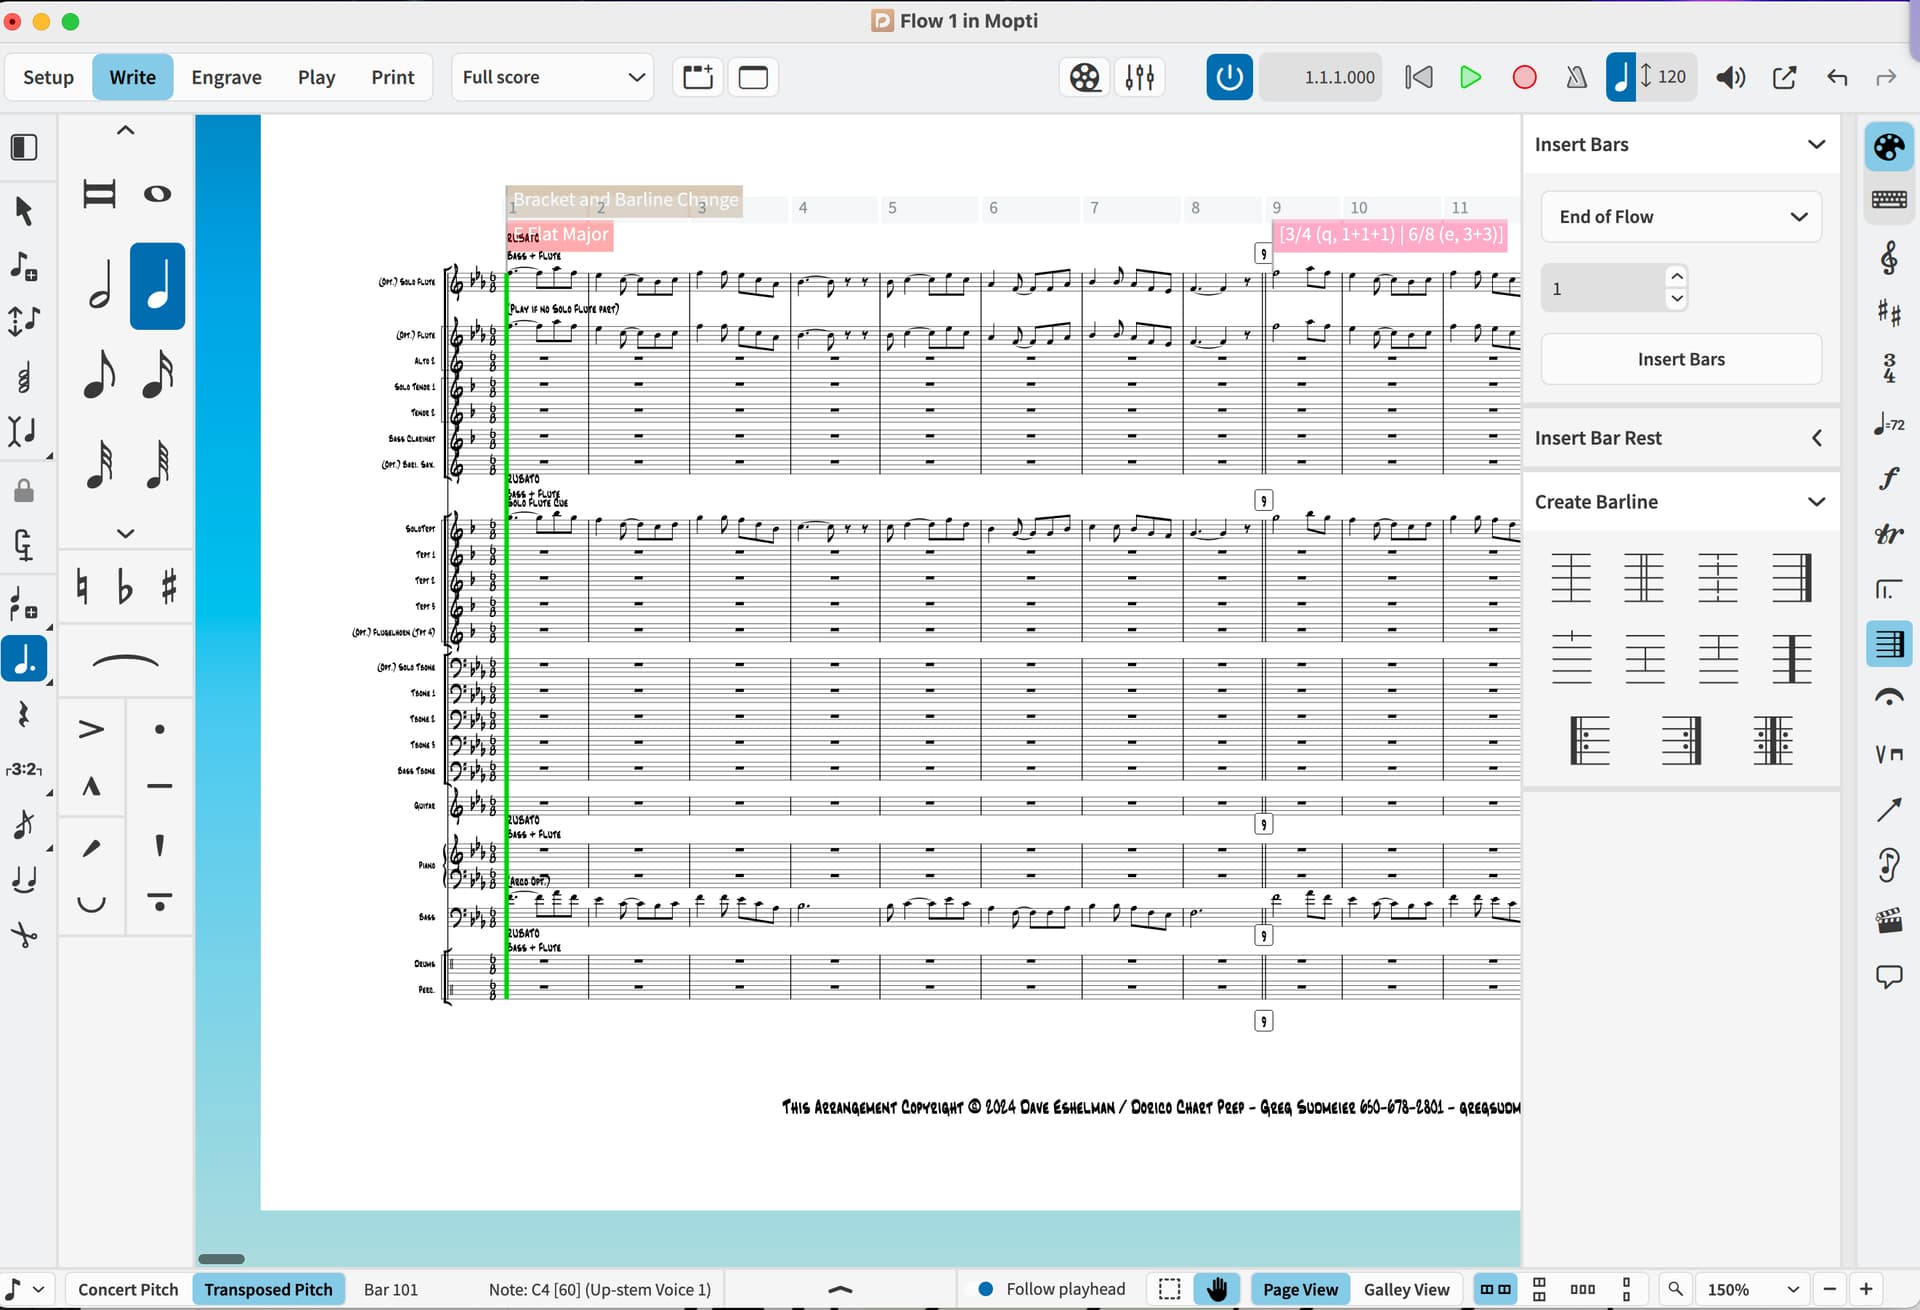Click the Insert Bars button
Image resolution: width=1920 pixels, height=1310 pixels.
point(1681,359)
